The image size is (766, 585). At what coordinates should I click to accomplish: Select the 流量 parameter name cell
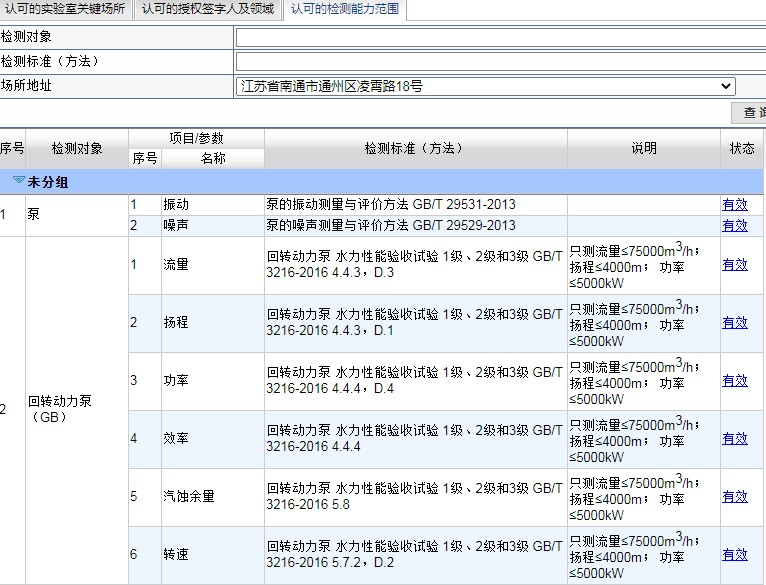[213, 265]
